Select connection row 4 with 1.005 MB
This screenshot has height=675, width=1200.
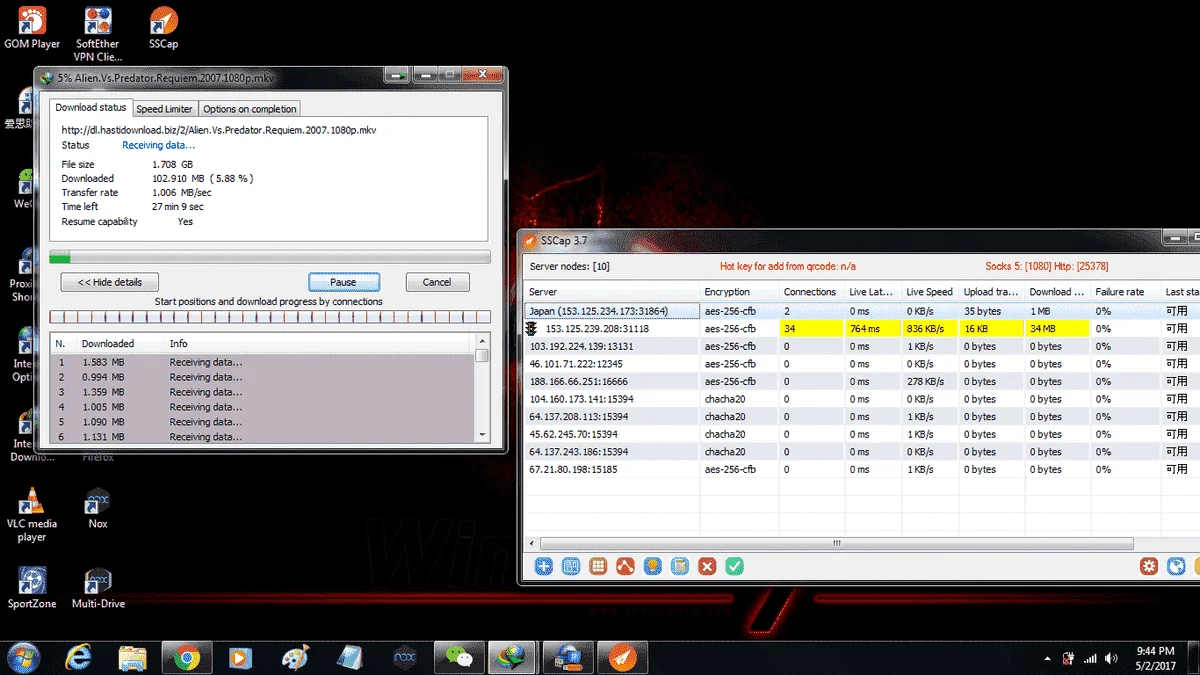click(262, 407)
